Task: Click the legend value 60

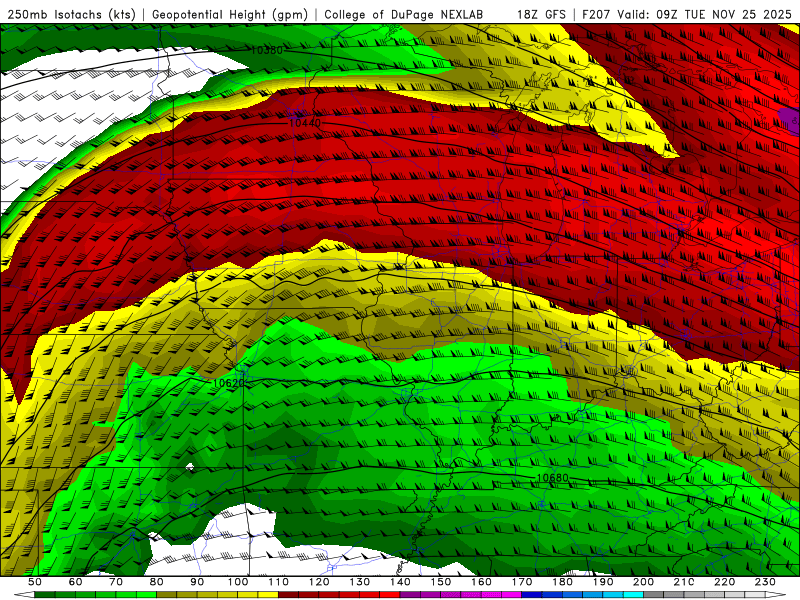Action: click(x=76, y=582)
